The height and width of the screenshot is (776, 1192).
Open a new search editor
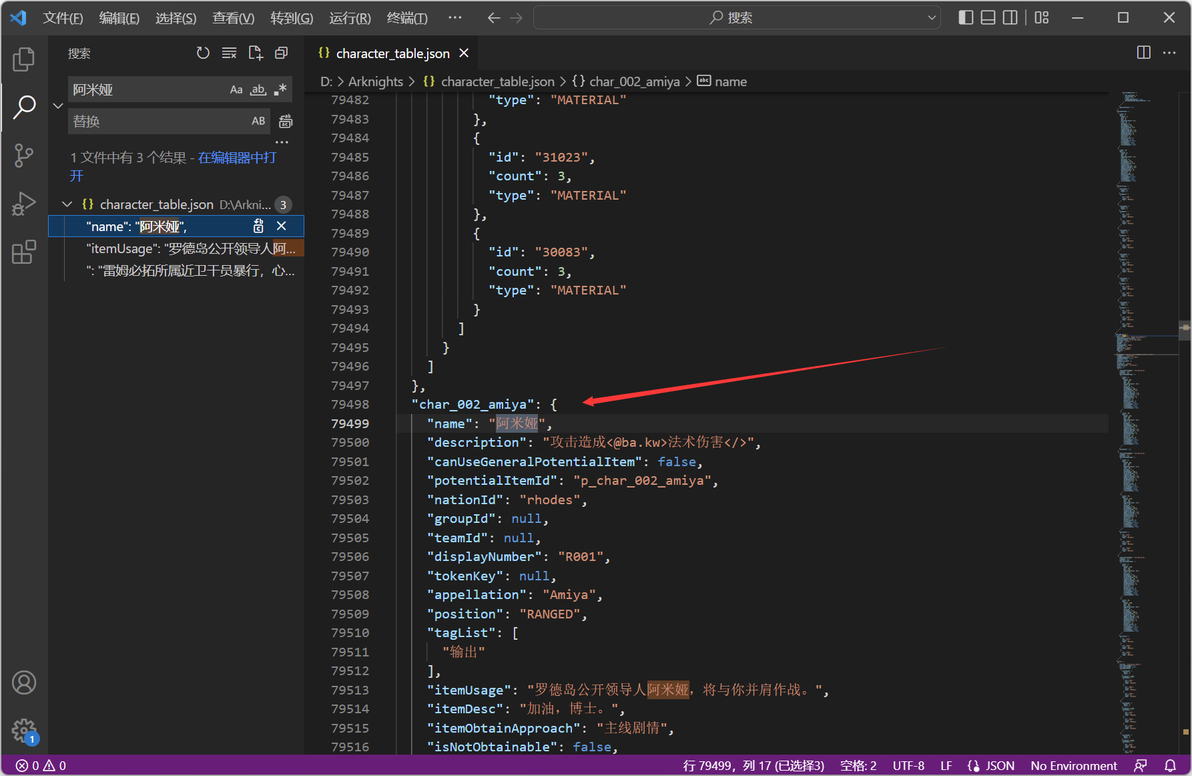[x=255, y=53]
